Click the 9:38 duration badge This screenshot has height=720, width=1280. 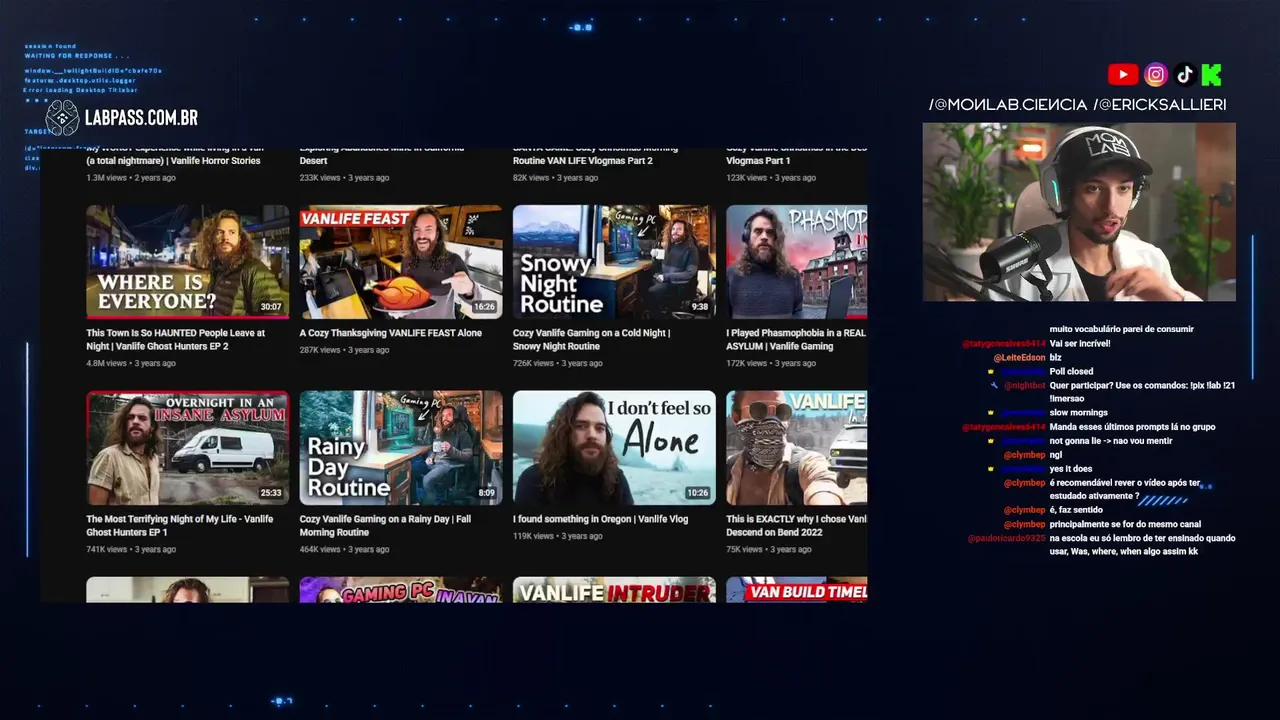[x=700, y=307]
